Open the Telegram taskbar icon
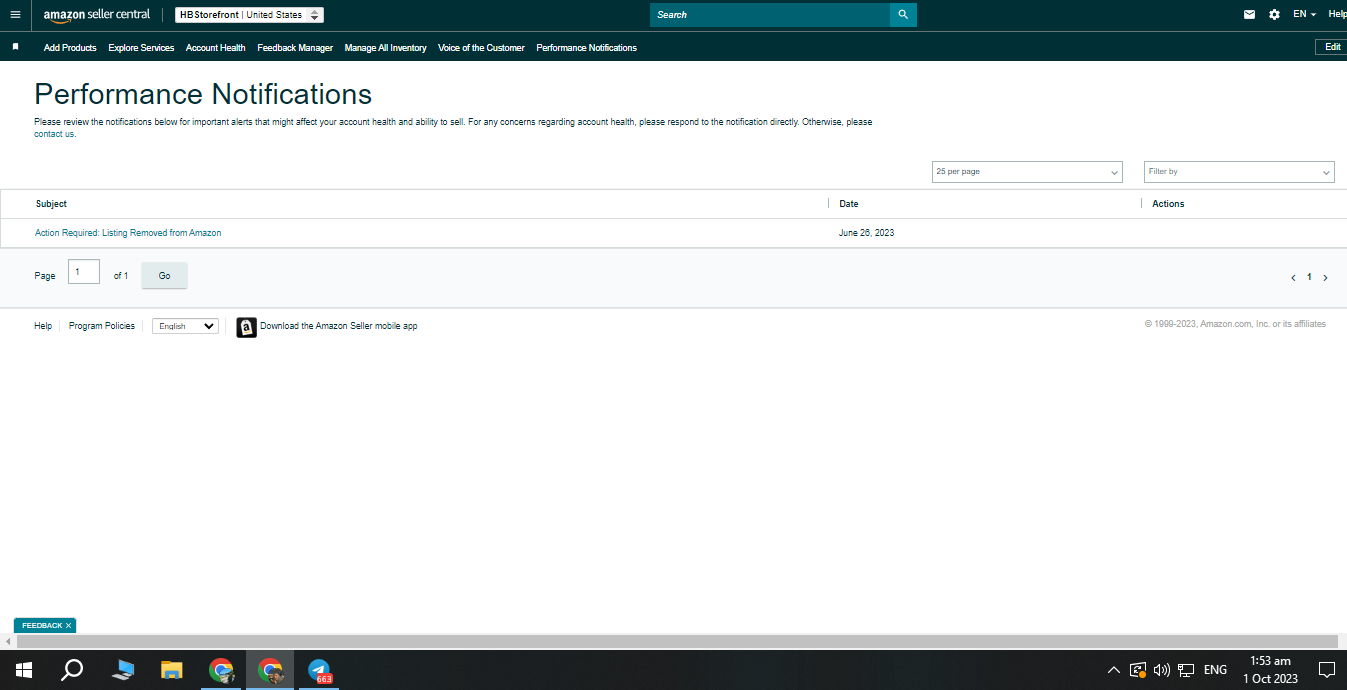Screen dimensions: 1347x690 [319, 670]
